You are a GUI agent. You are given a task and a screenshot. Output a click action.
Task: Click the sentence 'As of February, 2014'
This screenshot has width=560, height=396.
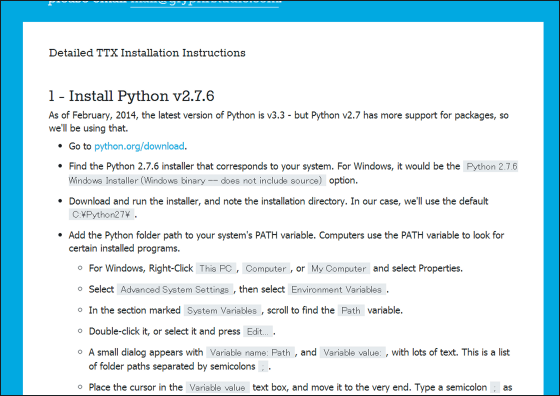click(x=93, y=115)
